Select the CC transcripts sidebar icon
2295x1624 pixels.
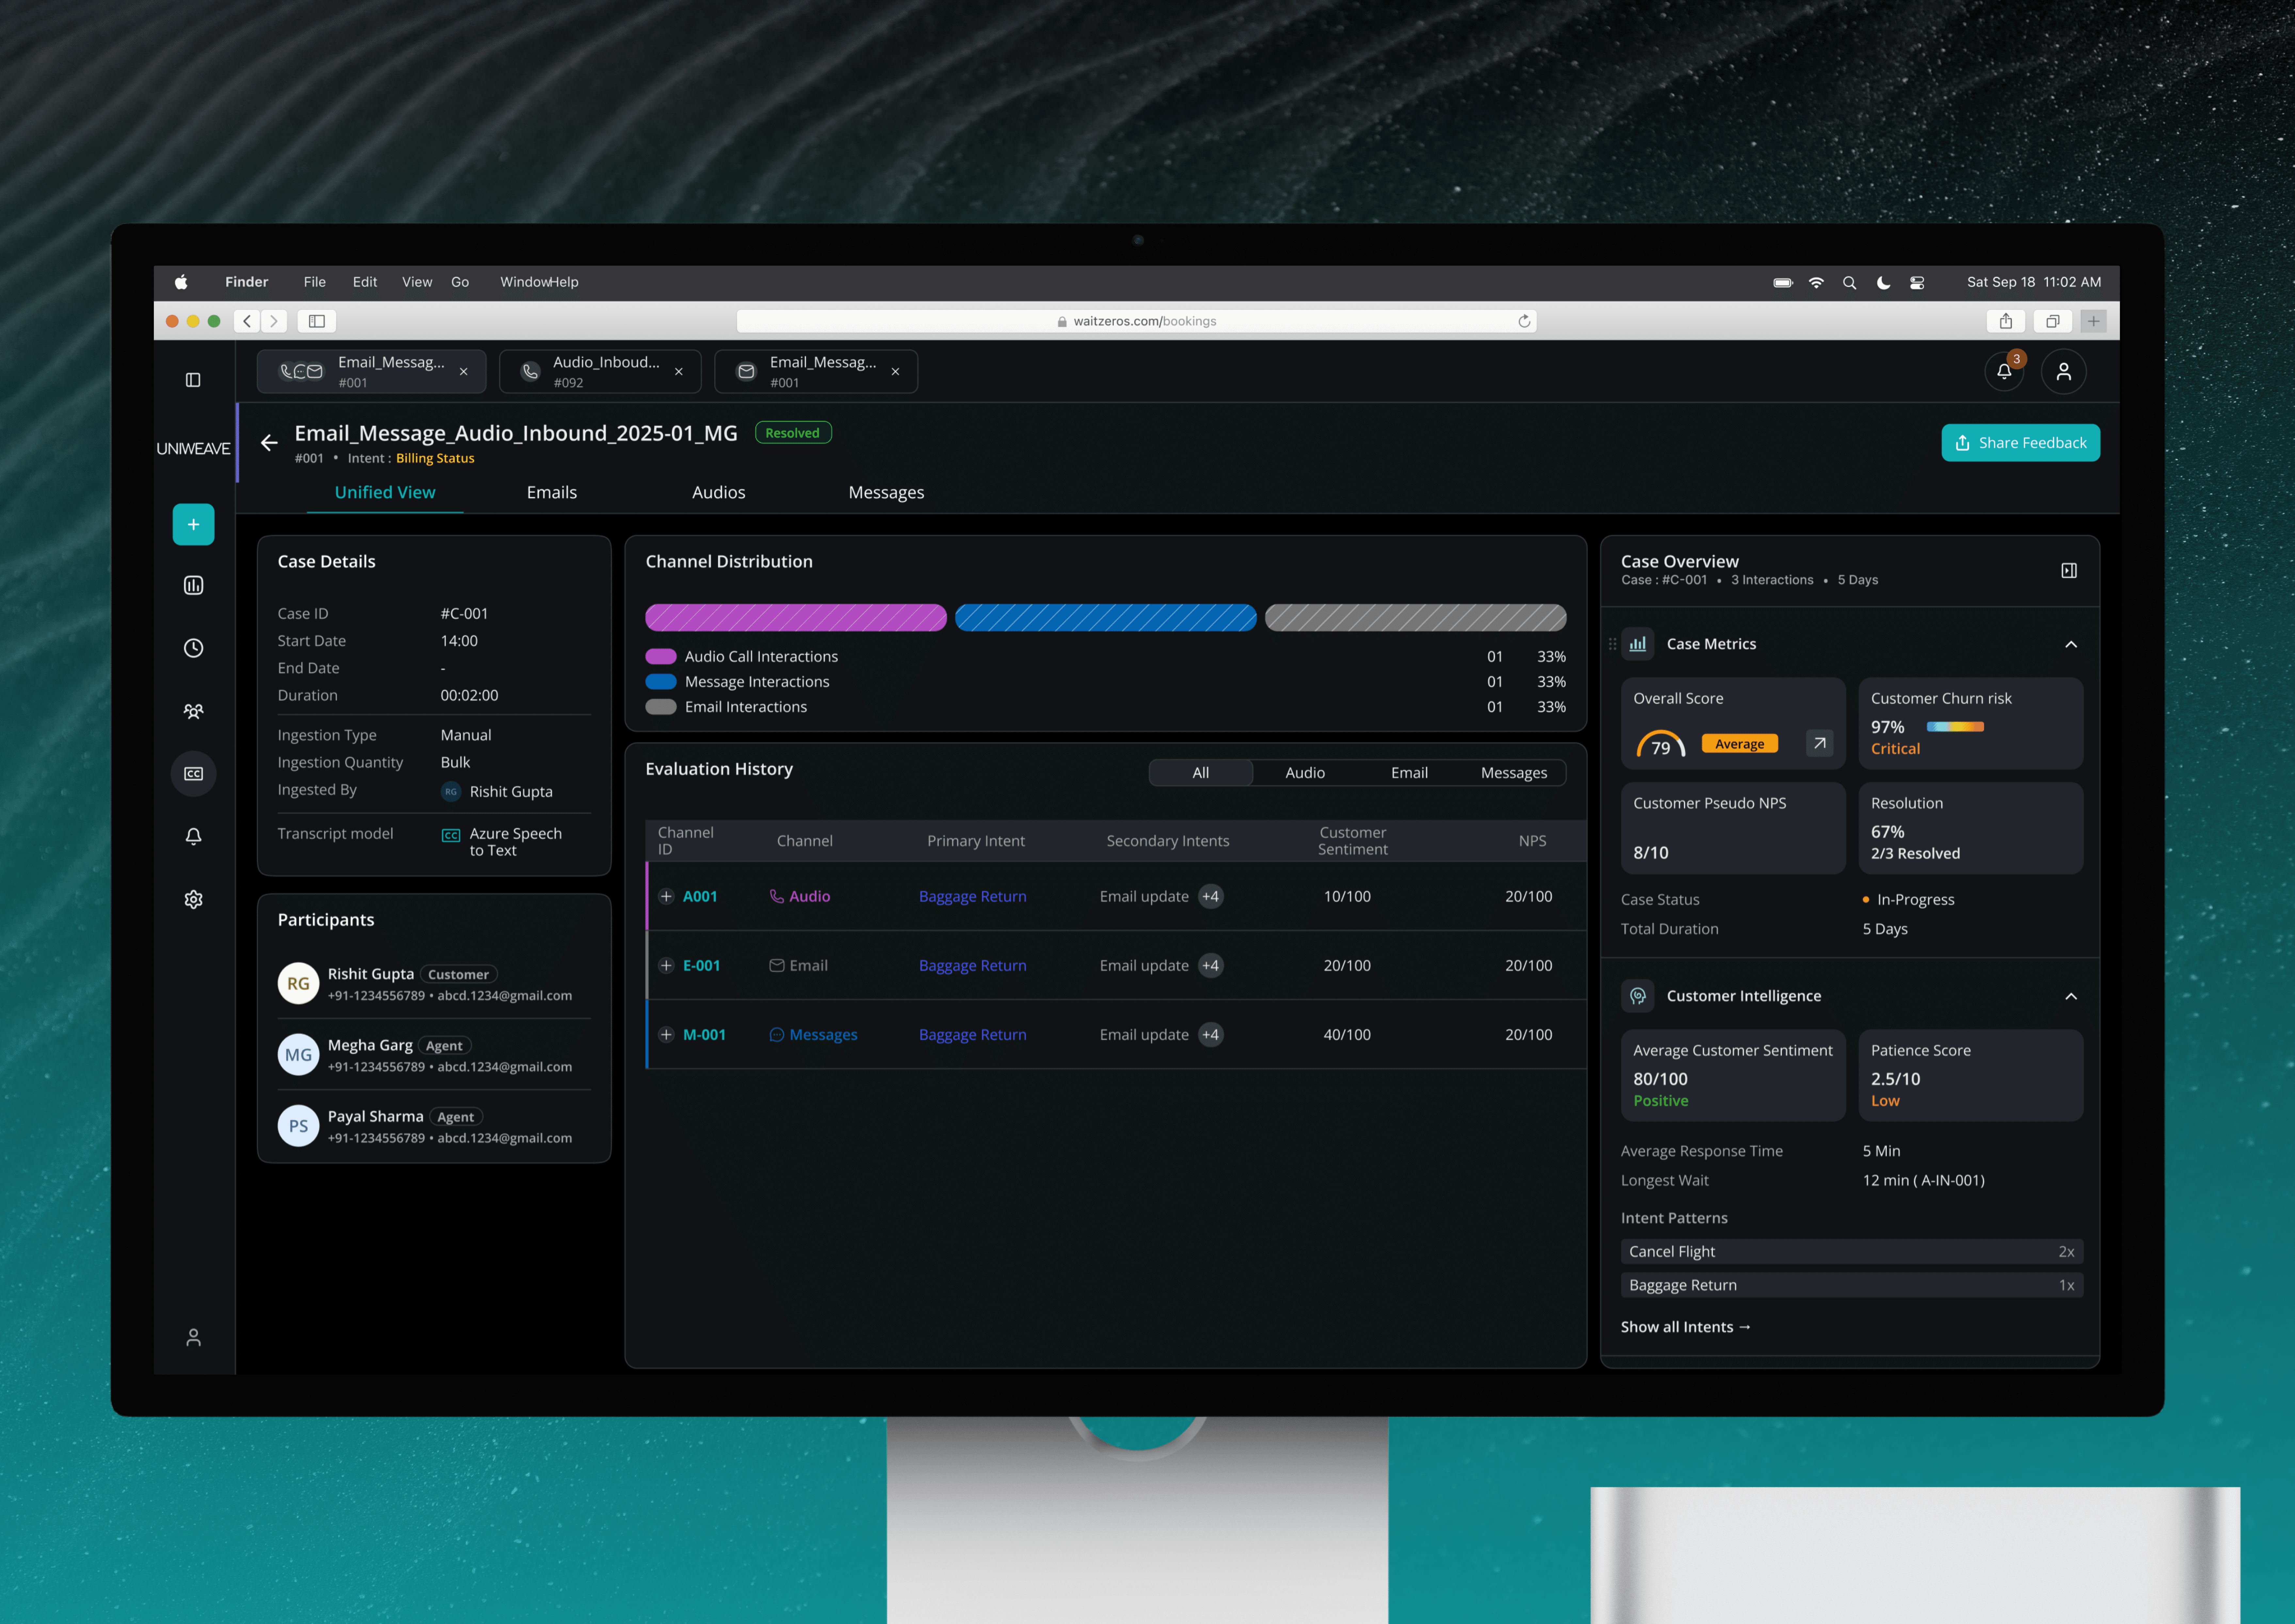193,774
